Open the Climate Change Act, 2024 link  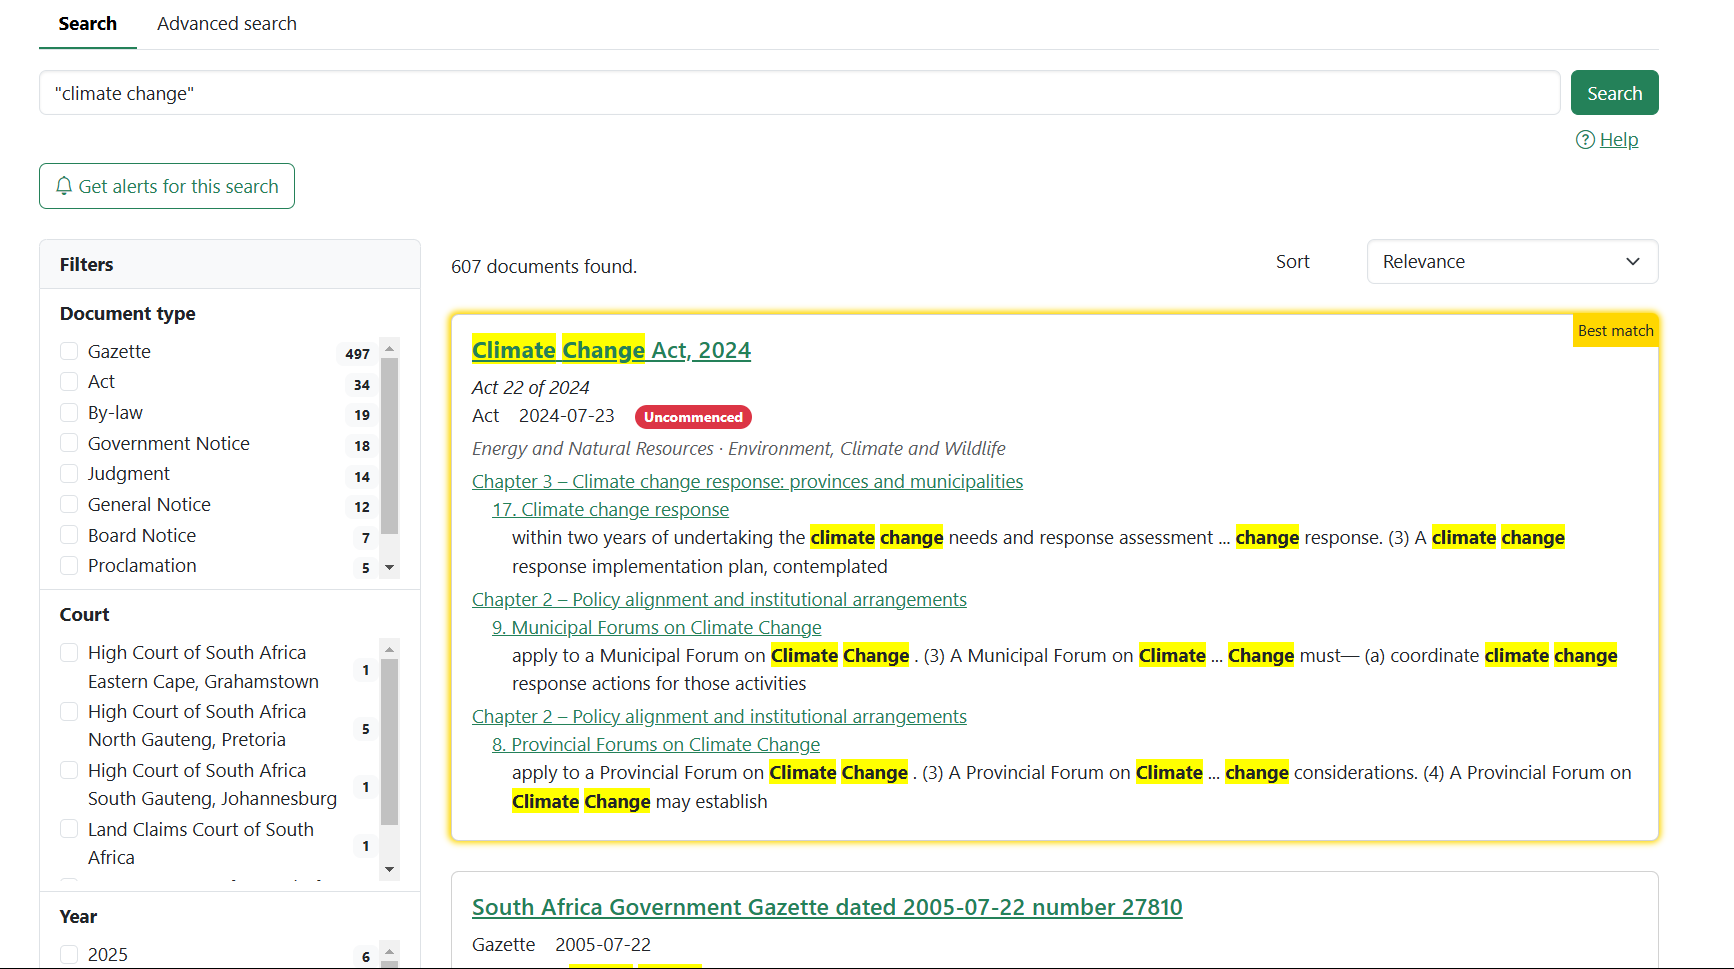[x=611, y=350]
